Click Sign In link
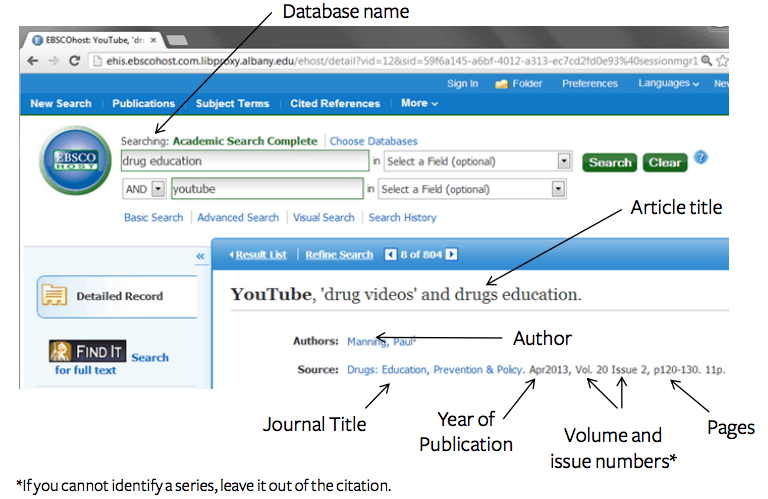Image resolution: width=768 pixels, height=499 pixels. point(462,84)
